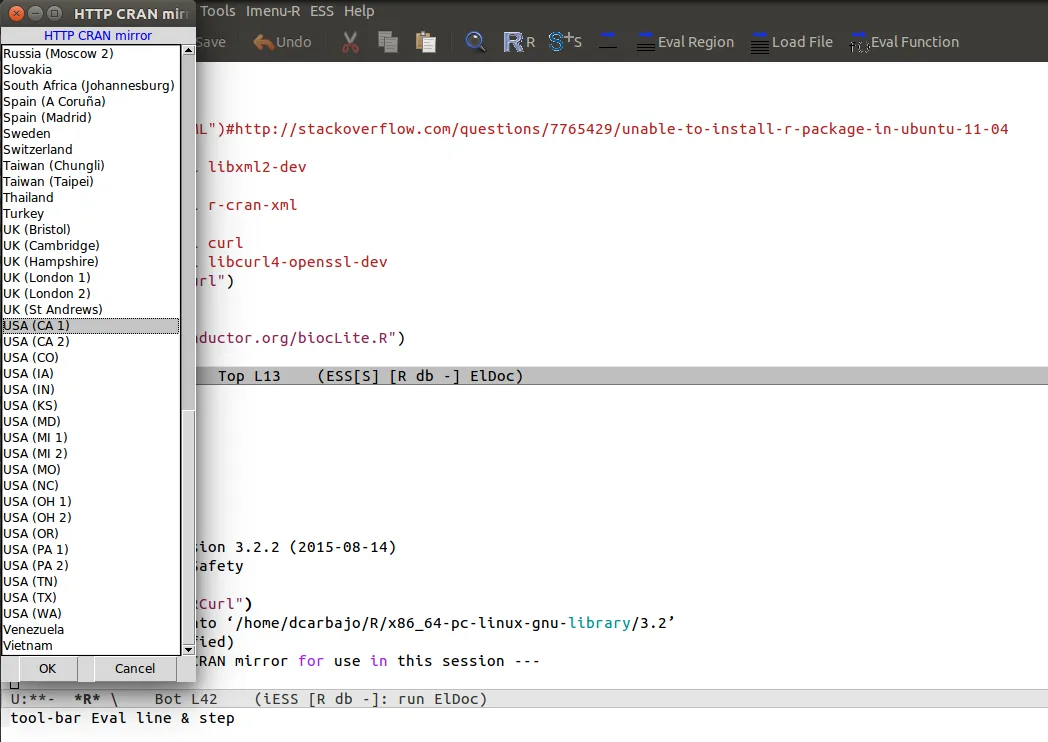The image size is (1048, 742).
Task: Select USA (CA 1) mirror
Action: [91, 326]
